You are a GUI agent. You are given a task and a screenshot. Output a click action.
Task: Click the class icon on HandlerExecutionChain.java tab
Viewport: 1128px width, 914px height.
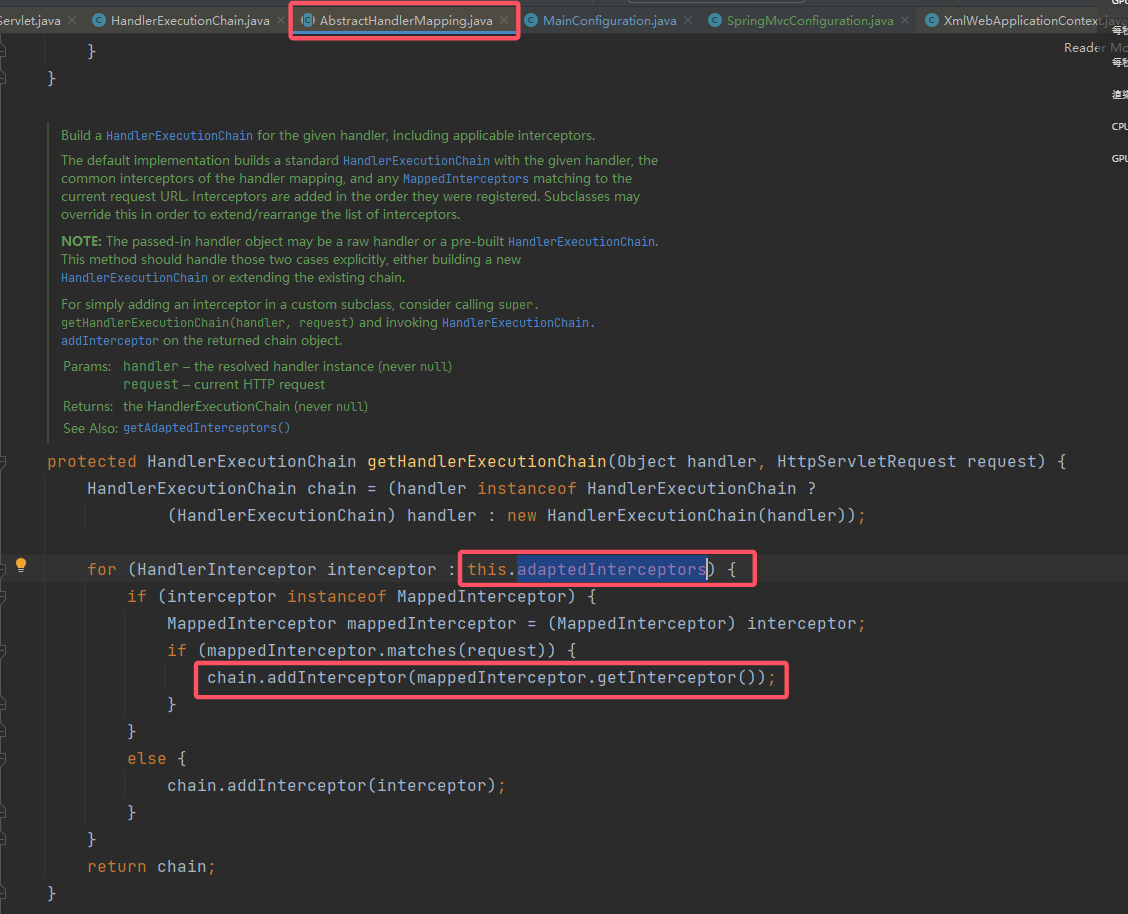pyautogui.click(x=99, y=21)
